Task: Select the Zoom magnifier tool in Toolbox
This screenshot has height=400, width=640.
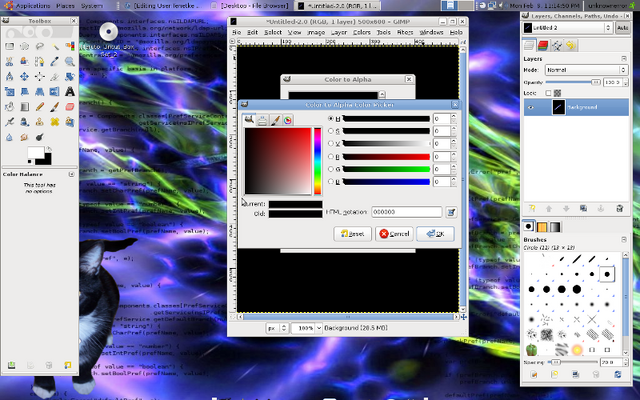Action: (70, 61)
